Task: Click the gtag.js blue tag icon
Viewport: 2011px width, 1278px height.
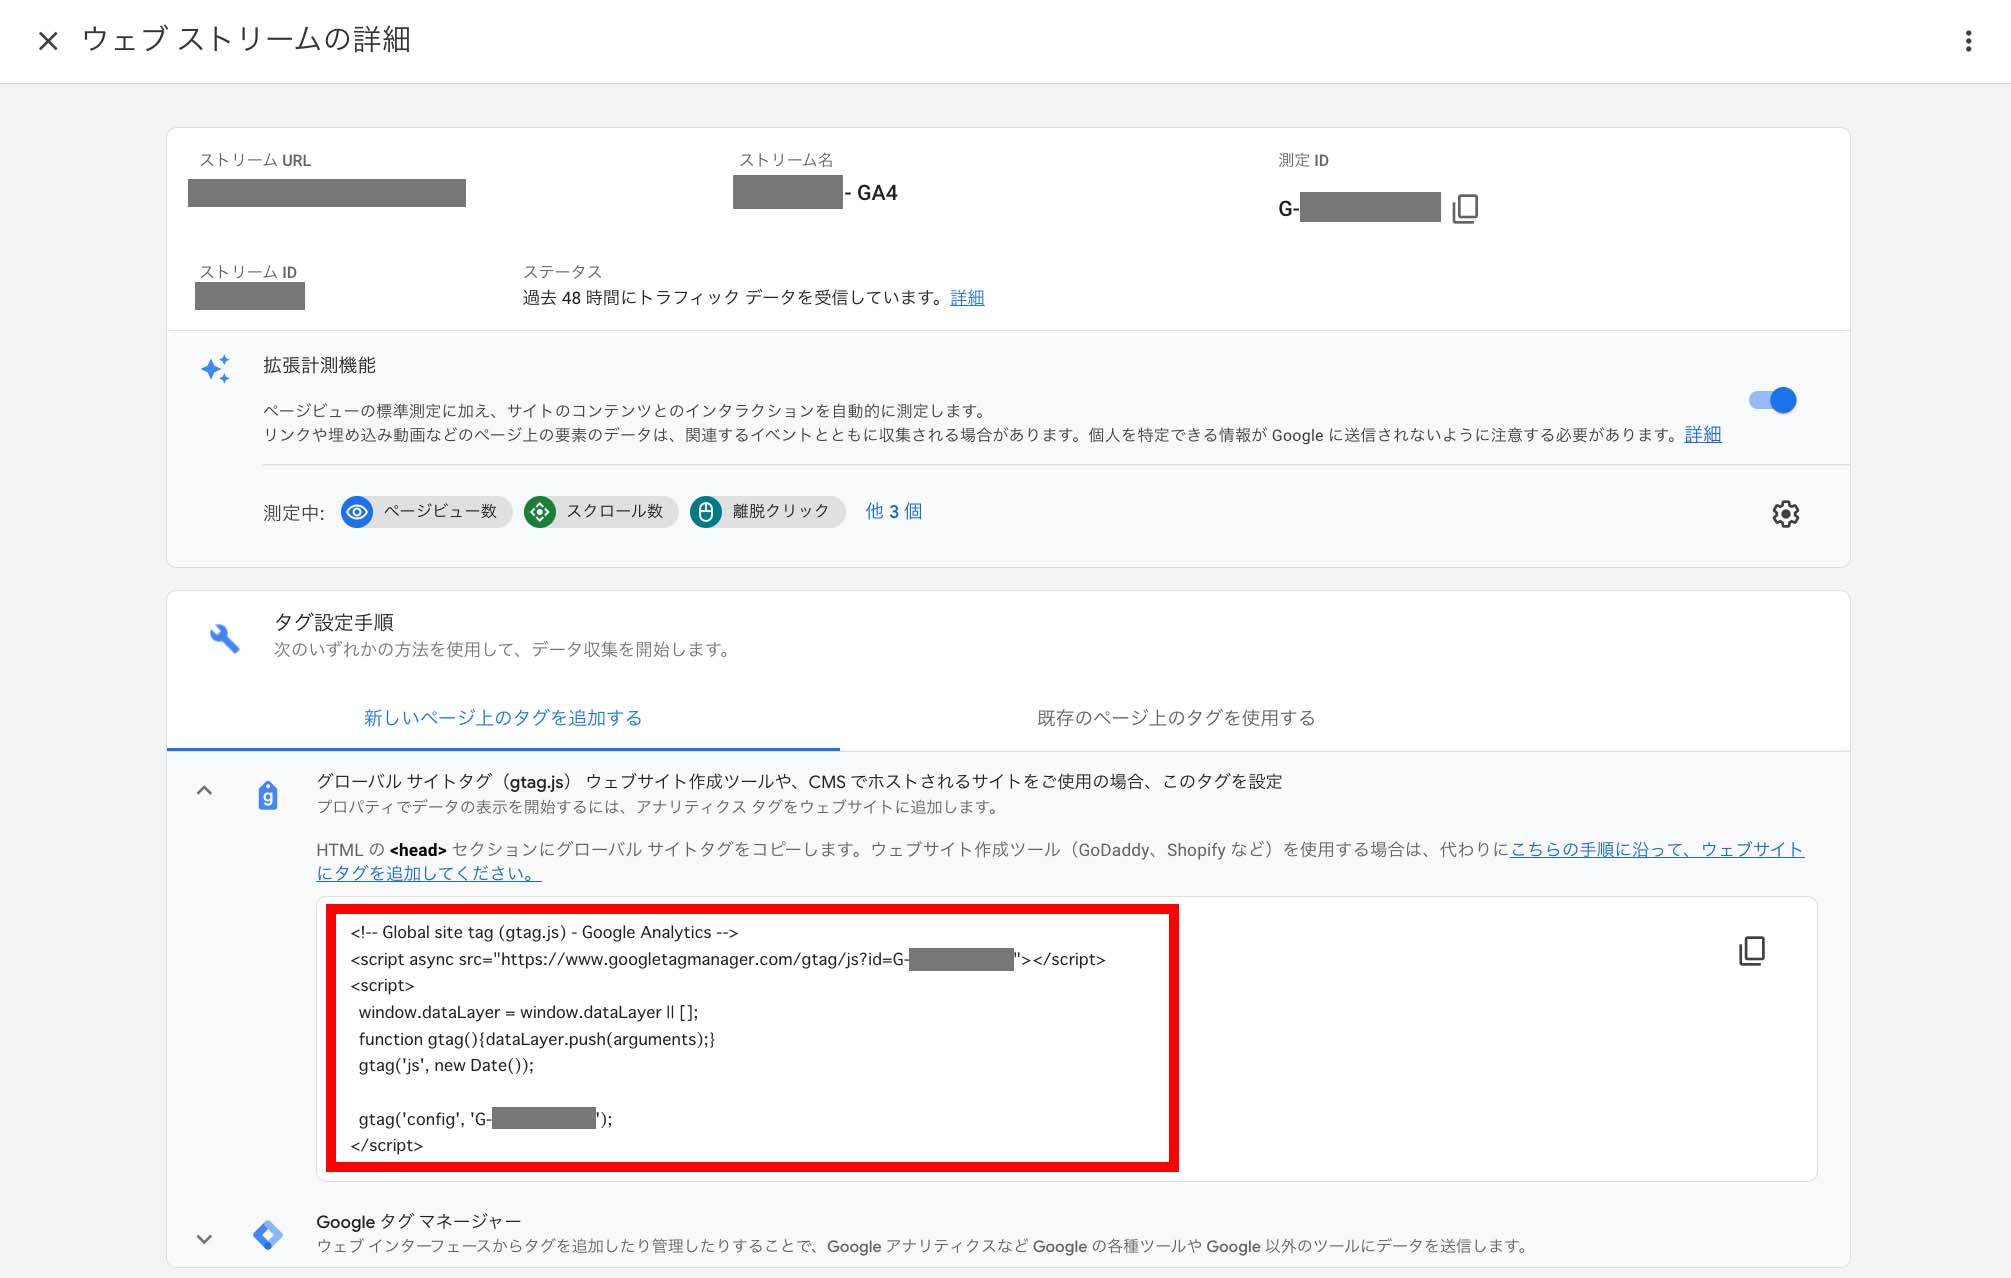Action: [268, 796]
